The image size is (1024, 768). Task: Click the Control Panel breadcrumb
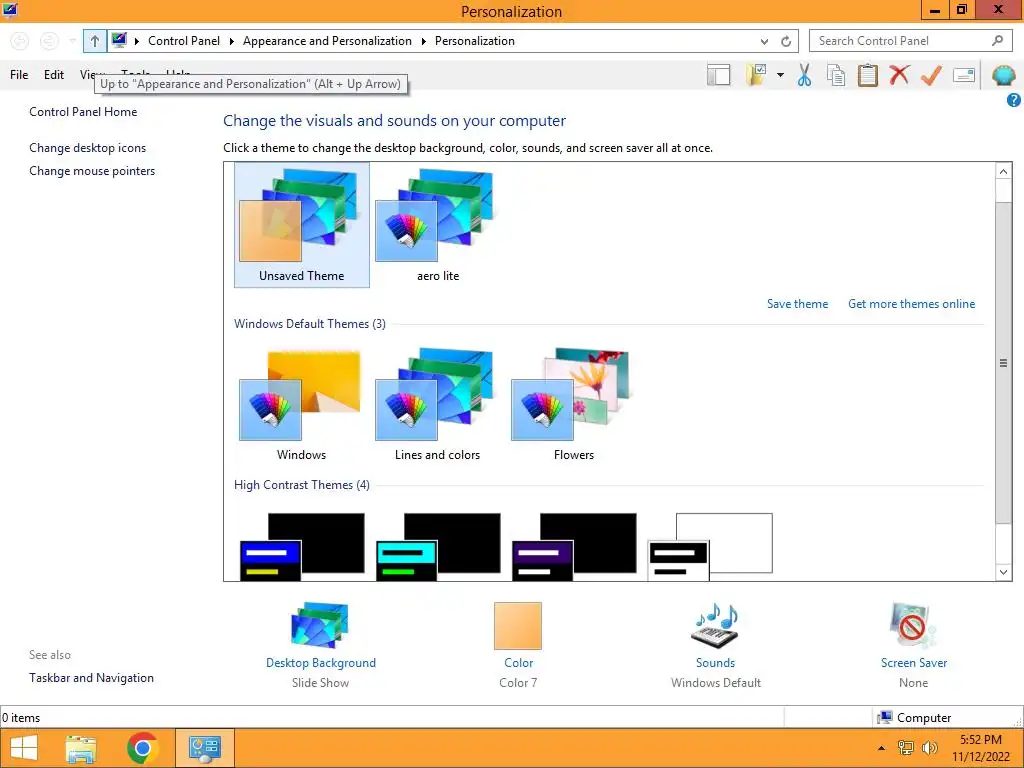pyautogui.click(x=184, y=40)
